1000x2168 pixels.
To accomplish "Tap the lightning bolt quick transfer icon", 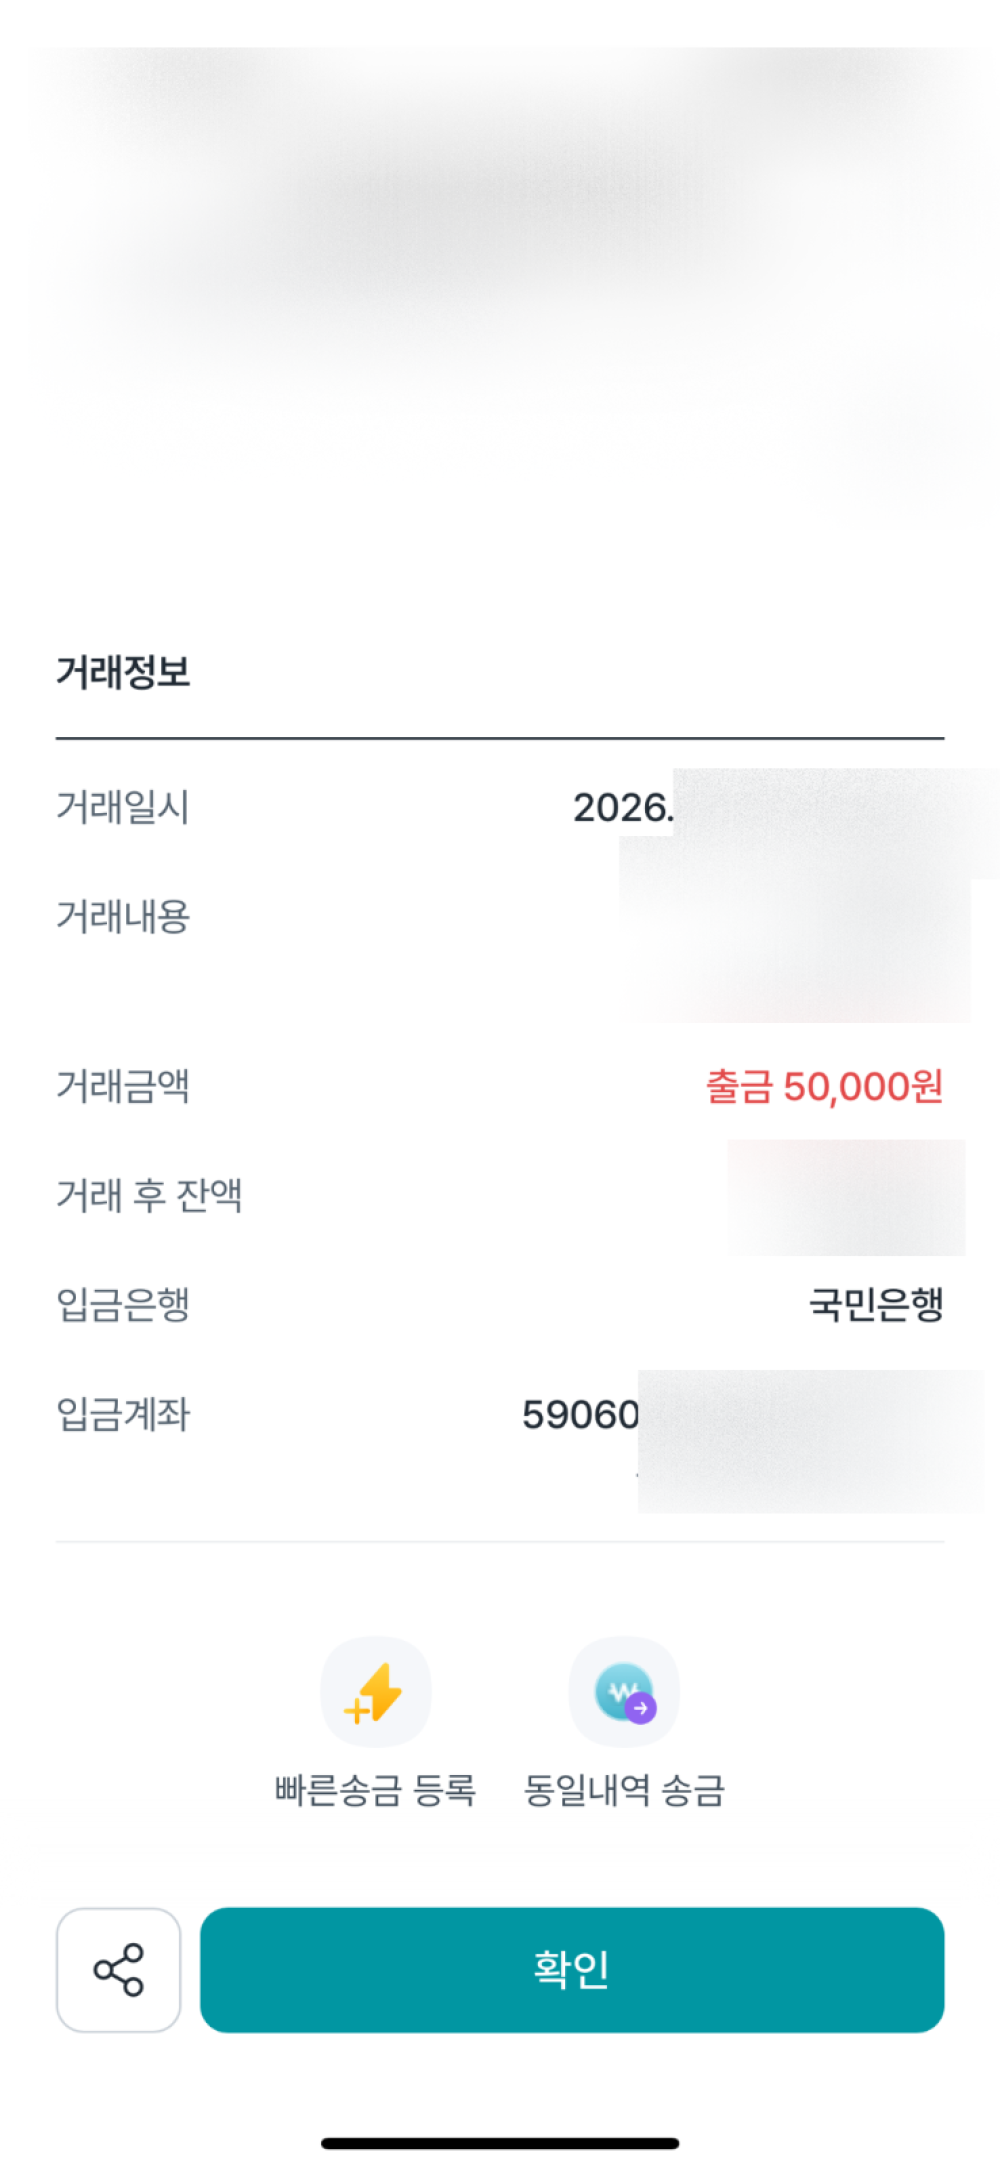I will tap(375, 1692).
